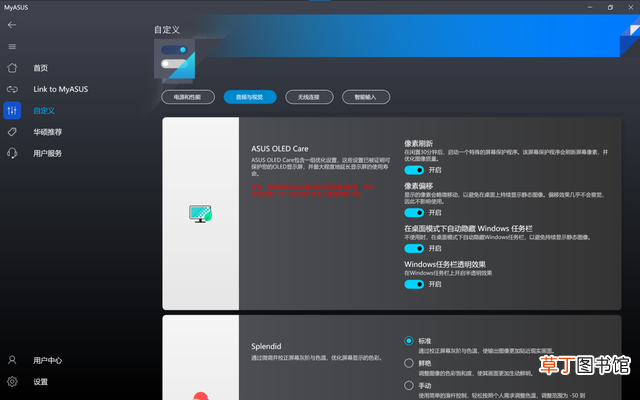The image size is (640, 400).
Task: Click the 用户中心 person icon
Action: click(x=12, y=360)
